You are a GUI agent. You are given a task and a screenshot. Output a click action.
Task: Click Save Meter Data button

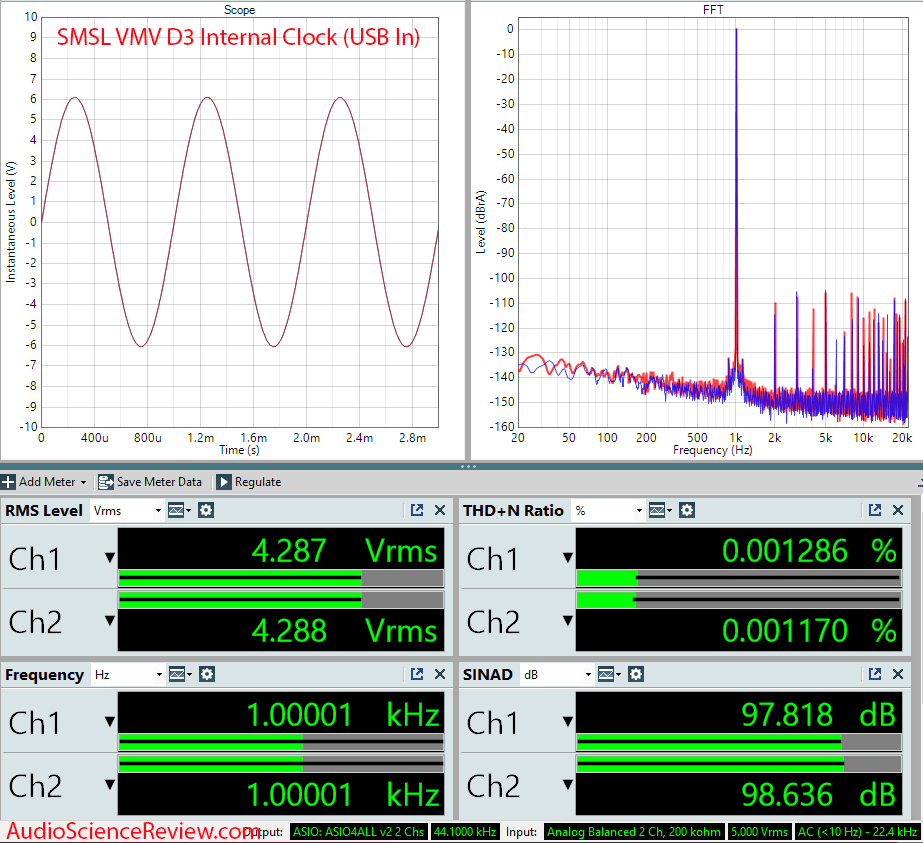(x=150, y=482)
